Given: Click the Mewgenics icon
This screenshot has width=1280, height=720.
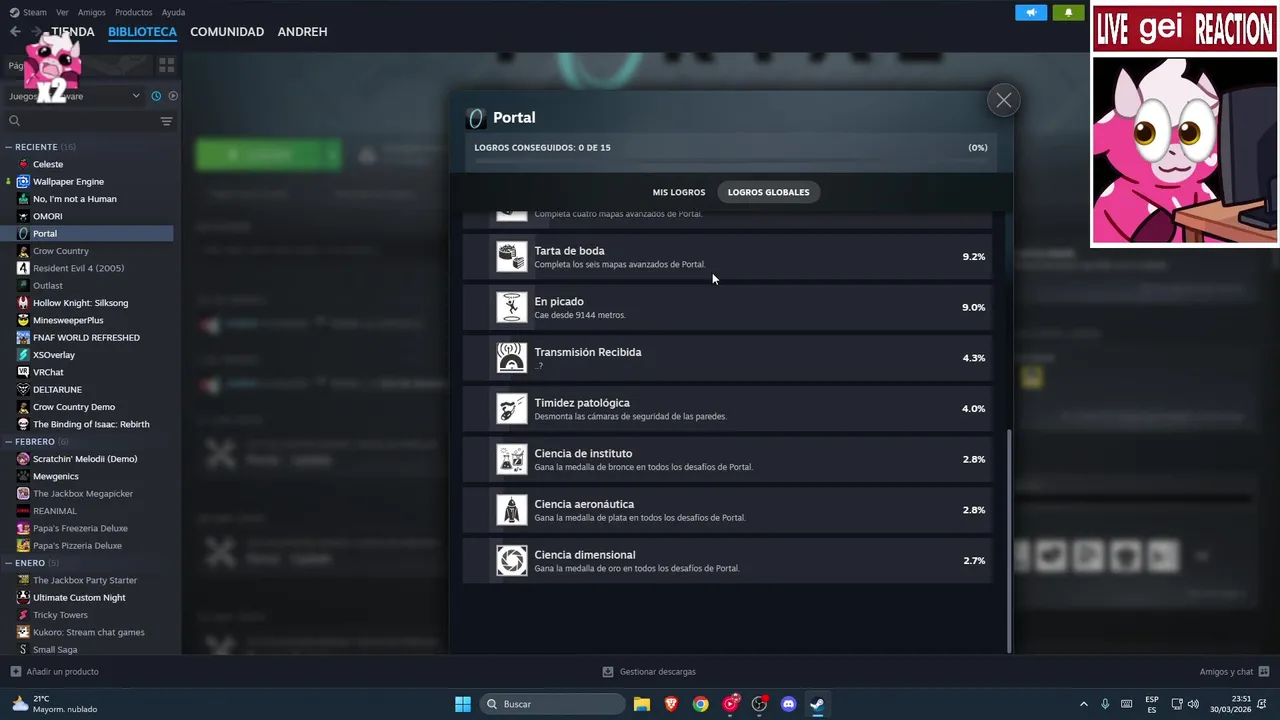Looking at the screenshot, I should (x=23, y=476).
